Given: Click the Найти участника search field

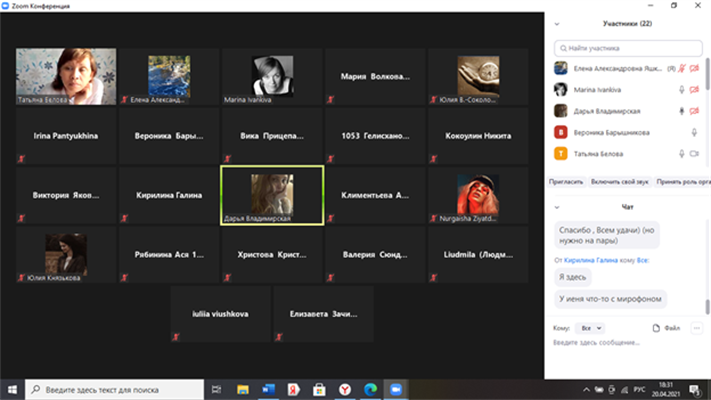Looking at the screenshot, I should tap(628, 48).
